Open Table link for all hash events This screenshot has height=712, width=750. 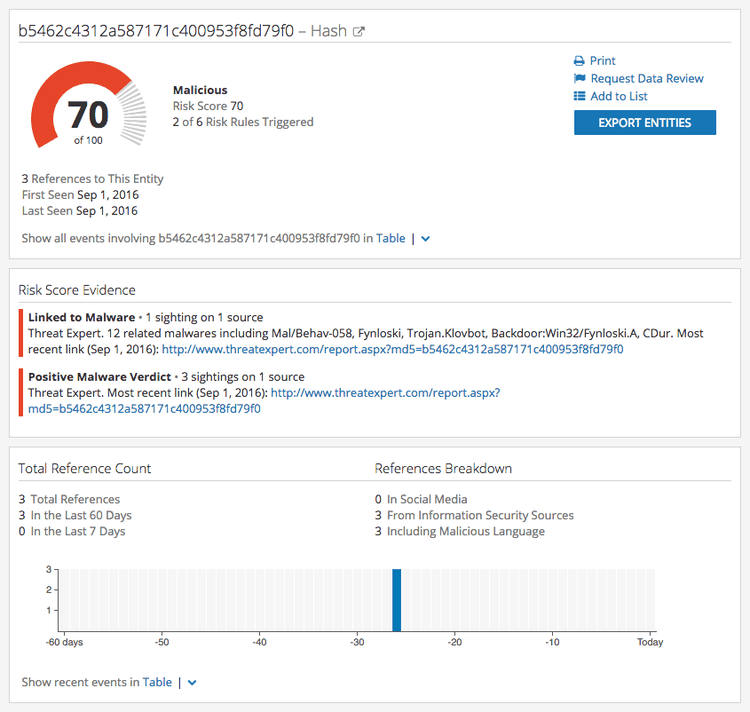[390, 239]
